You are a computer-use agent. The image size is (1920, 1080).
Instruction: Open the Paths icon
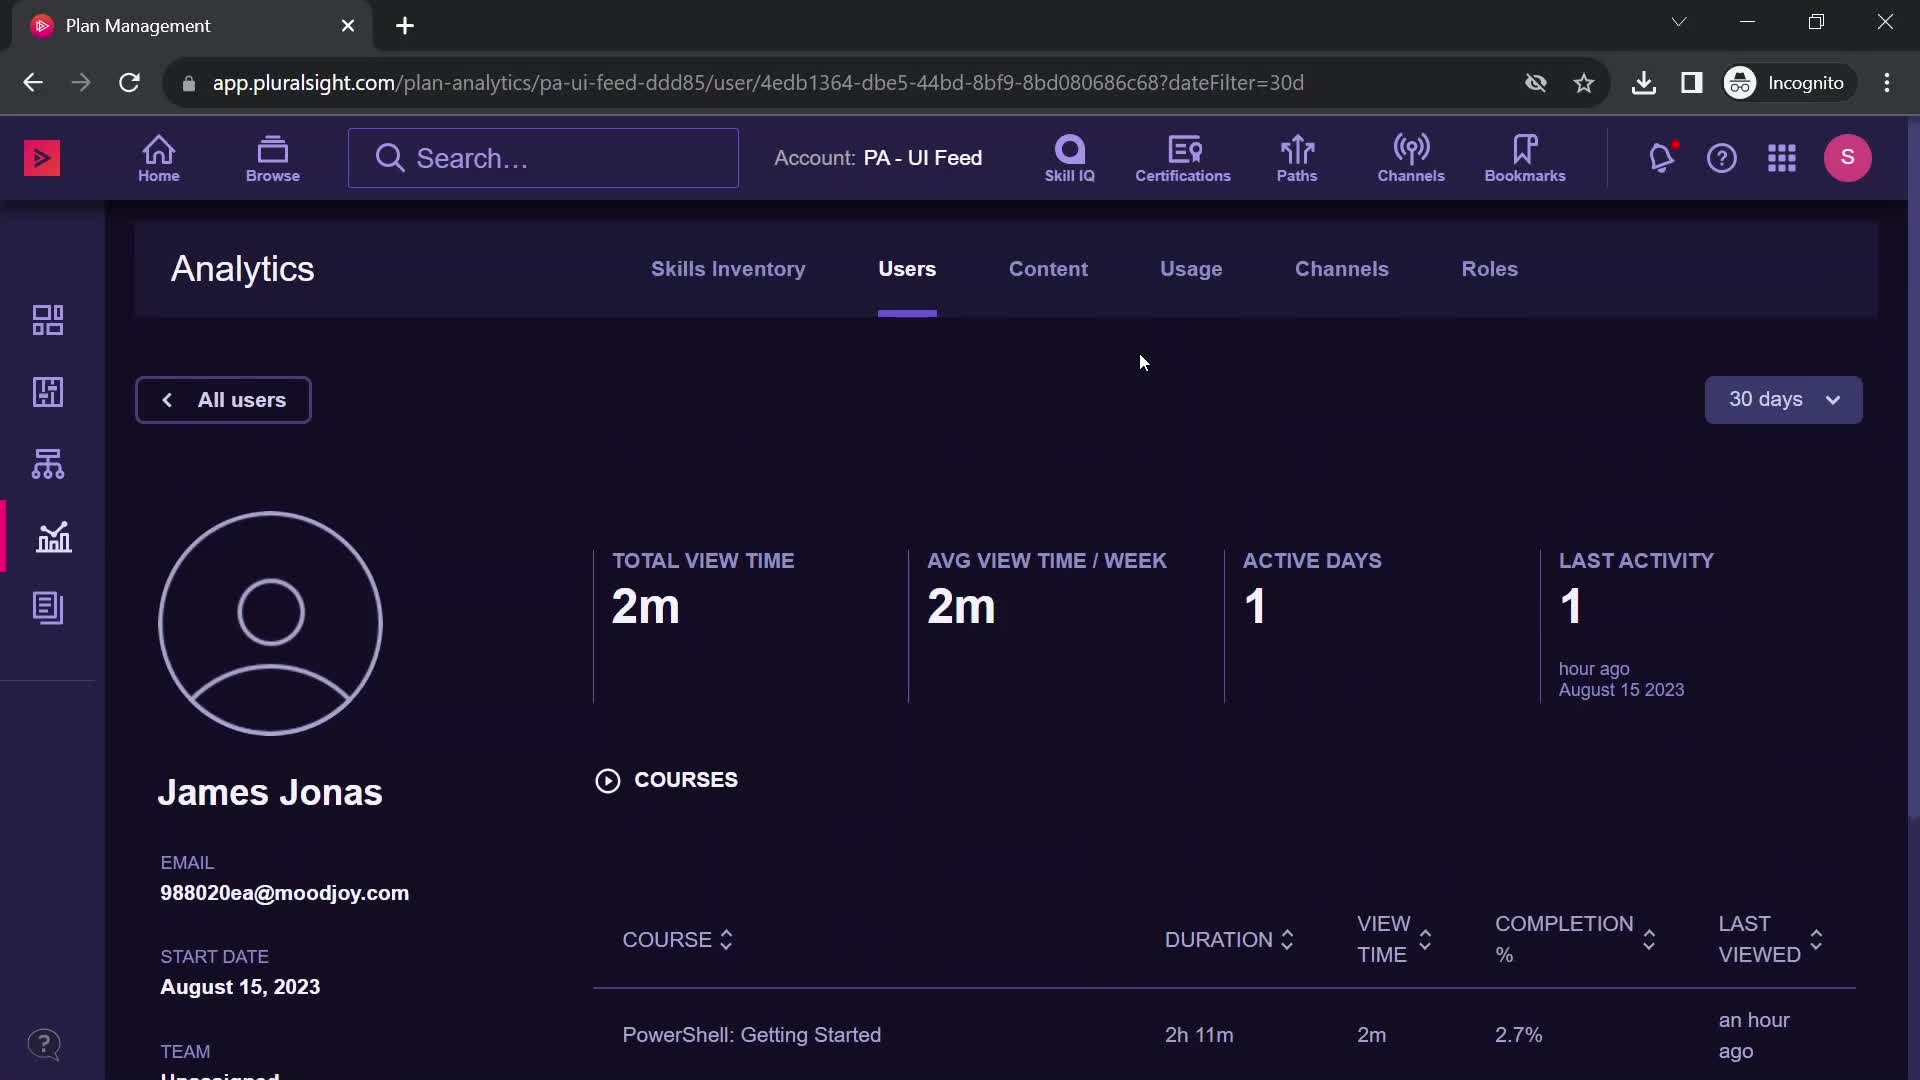click(1297, 158)
